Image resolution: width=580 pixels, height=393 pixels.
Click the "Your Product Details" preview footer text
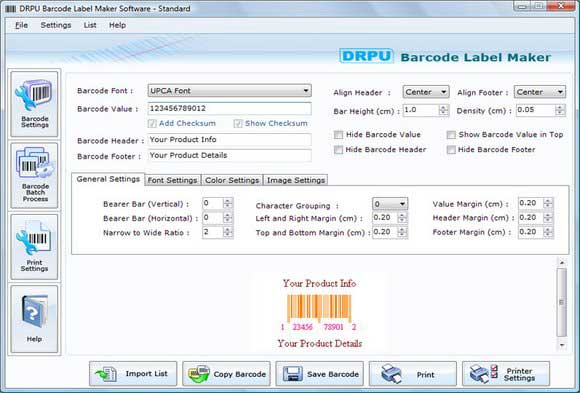point(320,343)
